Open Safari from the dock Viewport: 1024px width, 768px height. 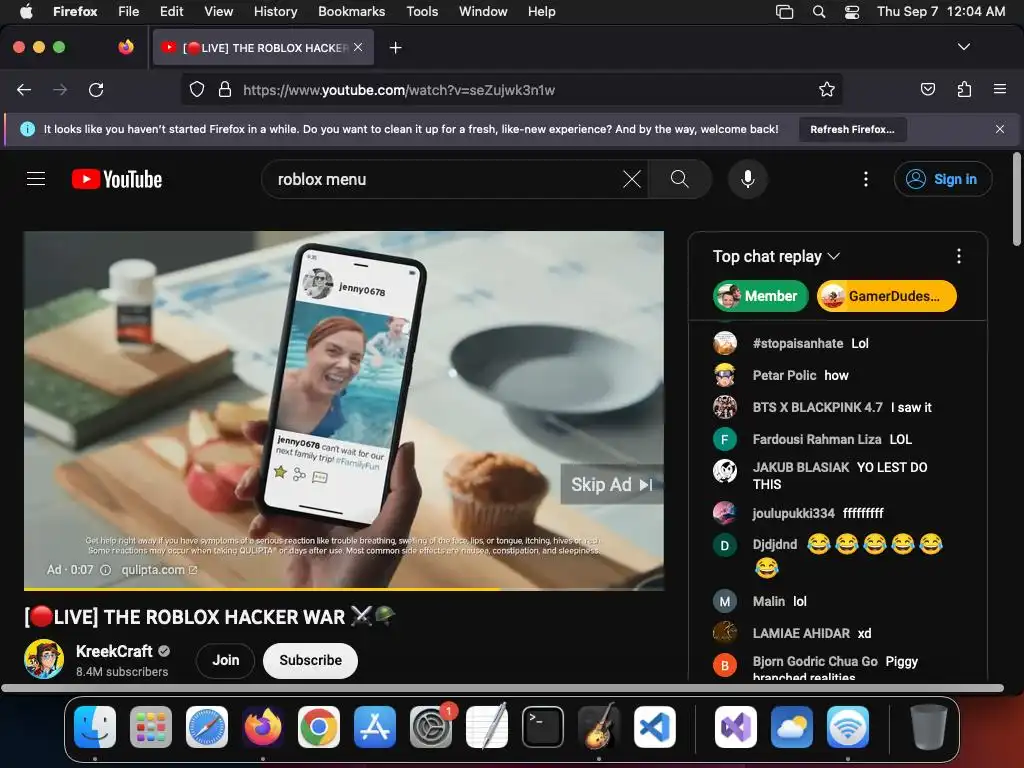[x=207, y=727]
